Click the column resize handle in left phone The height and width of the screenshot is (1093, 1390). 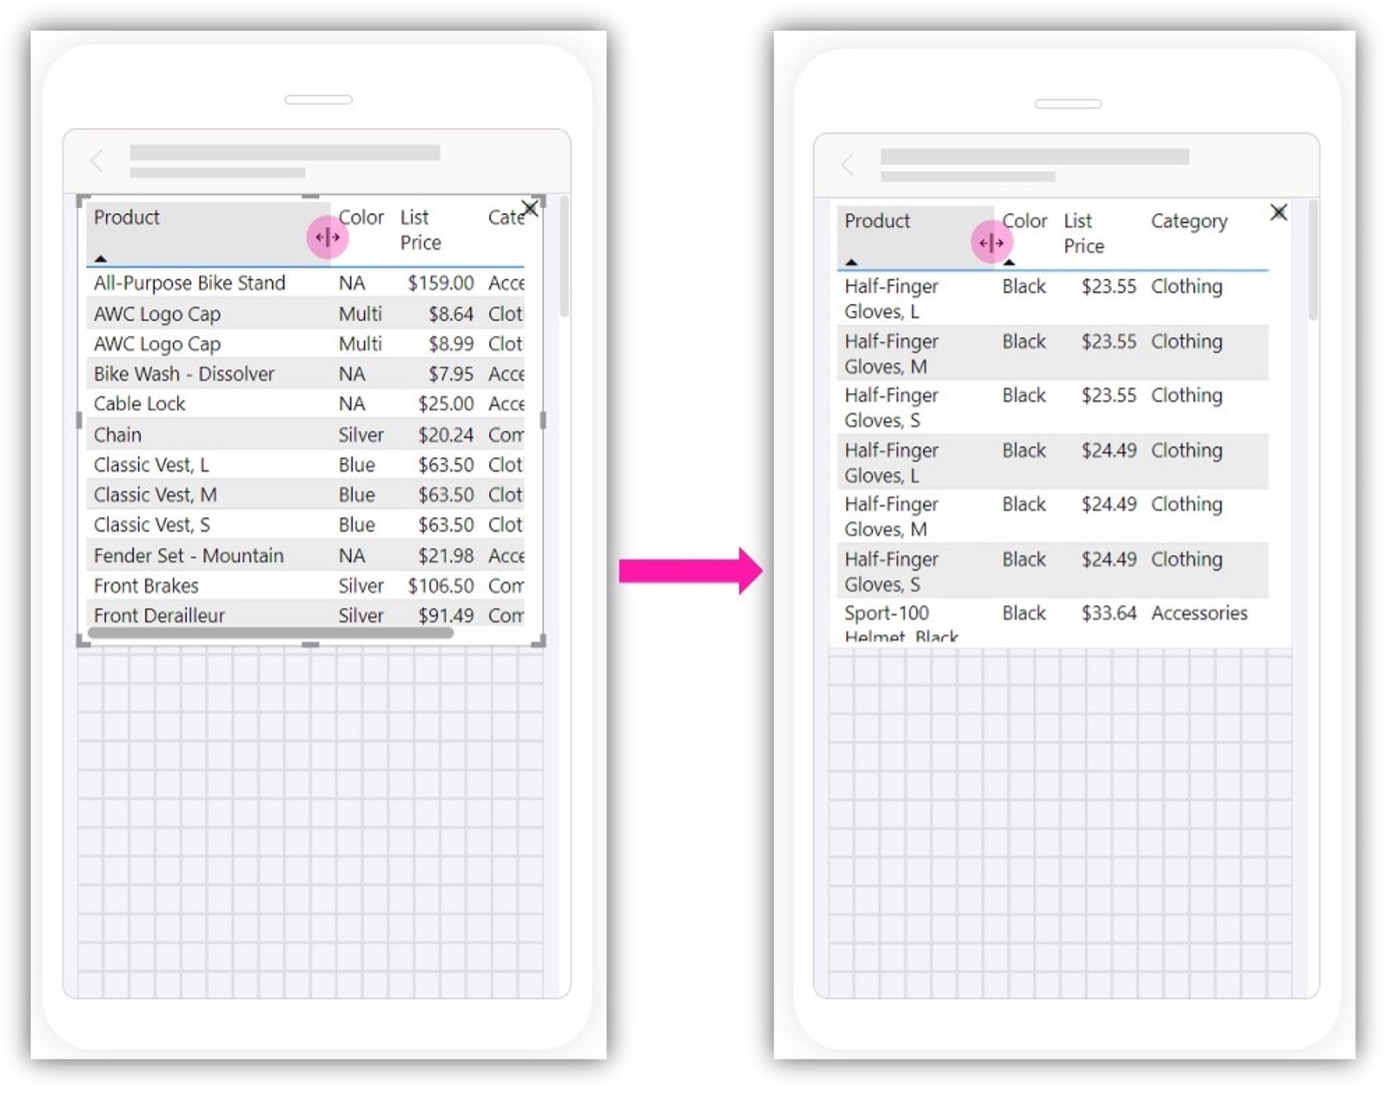coord(327,237)
